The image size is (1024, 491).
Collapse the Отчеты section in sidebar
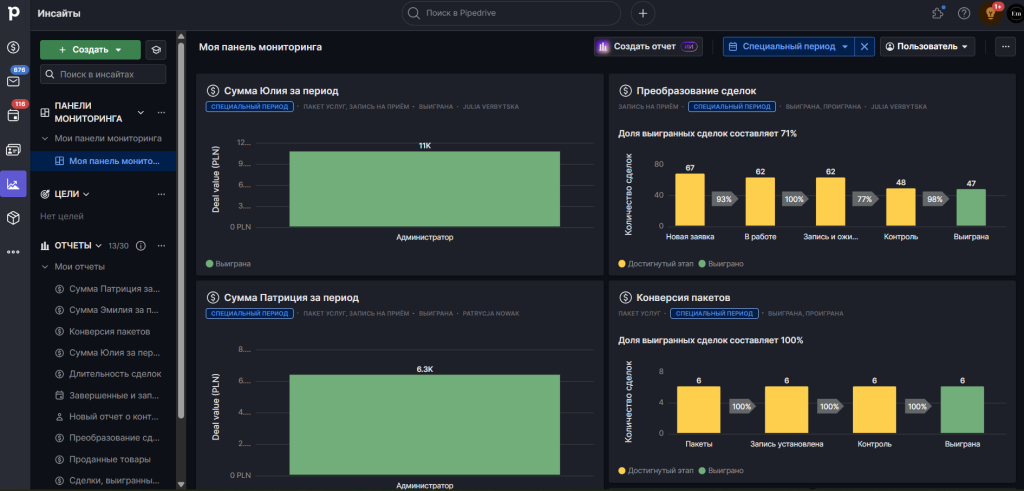[98, 245]
